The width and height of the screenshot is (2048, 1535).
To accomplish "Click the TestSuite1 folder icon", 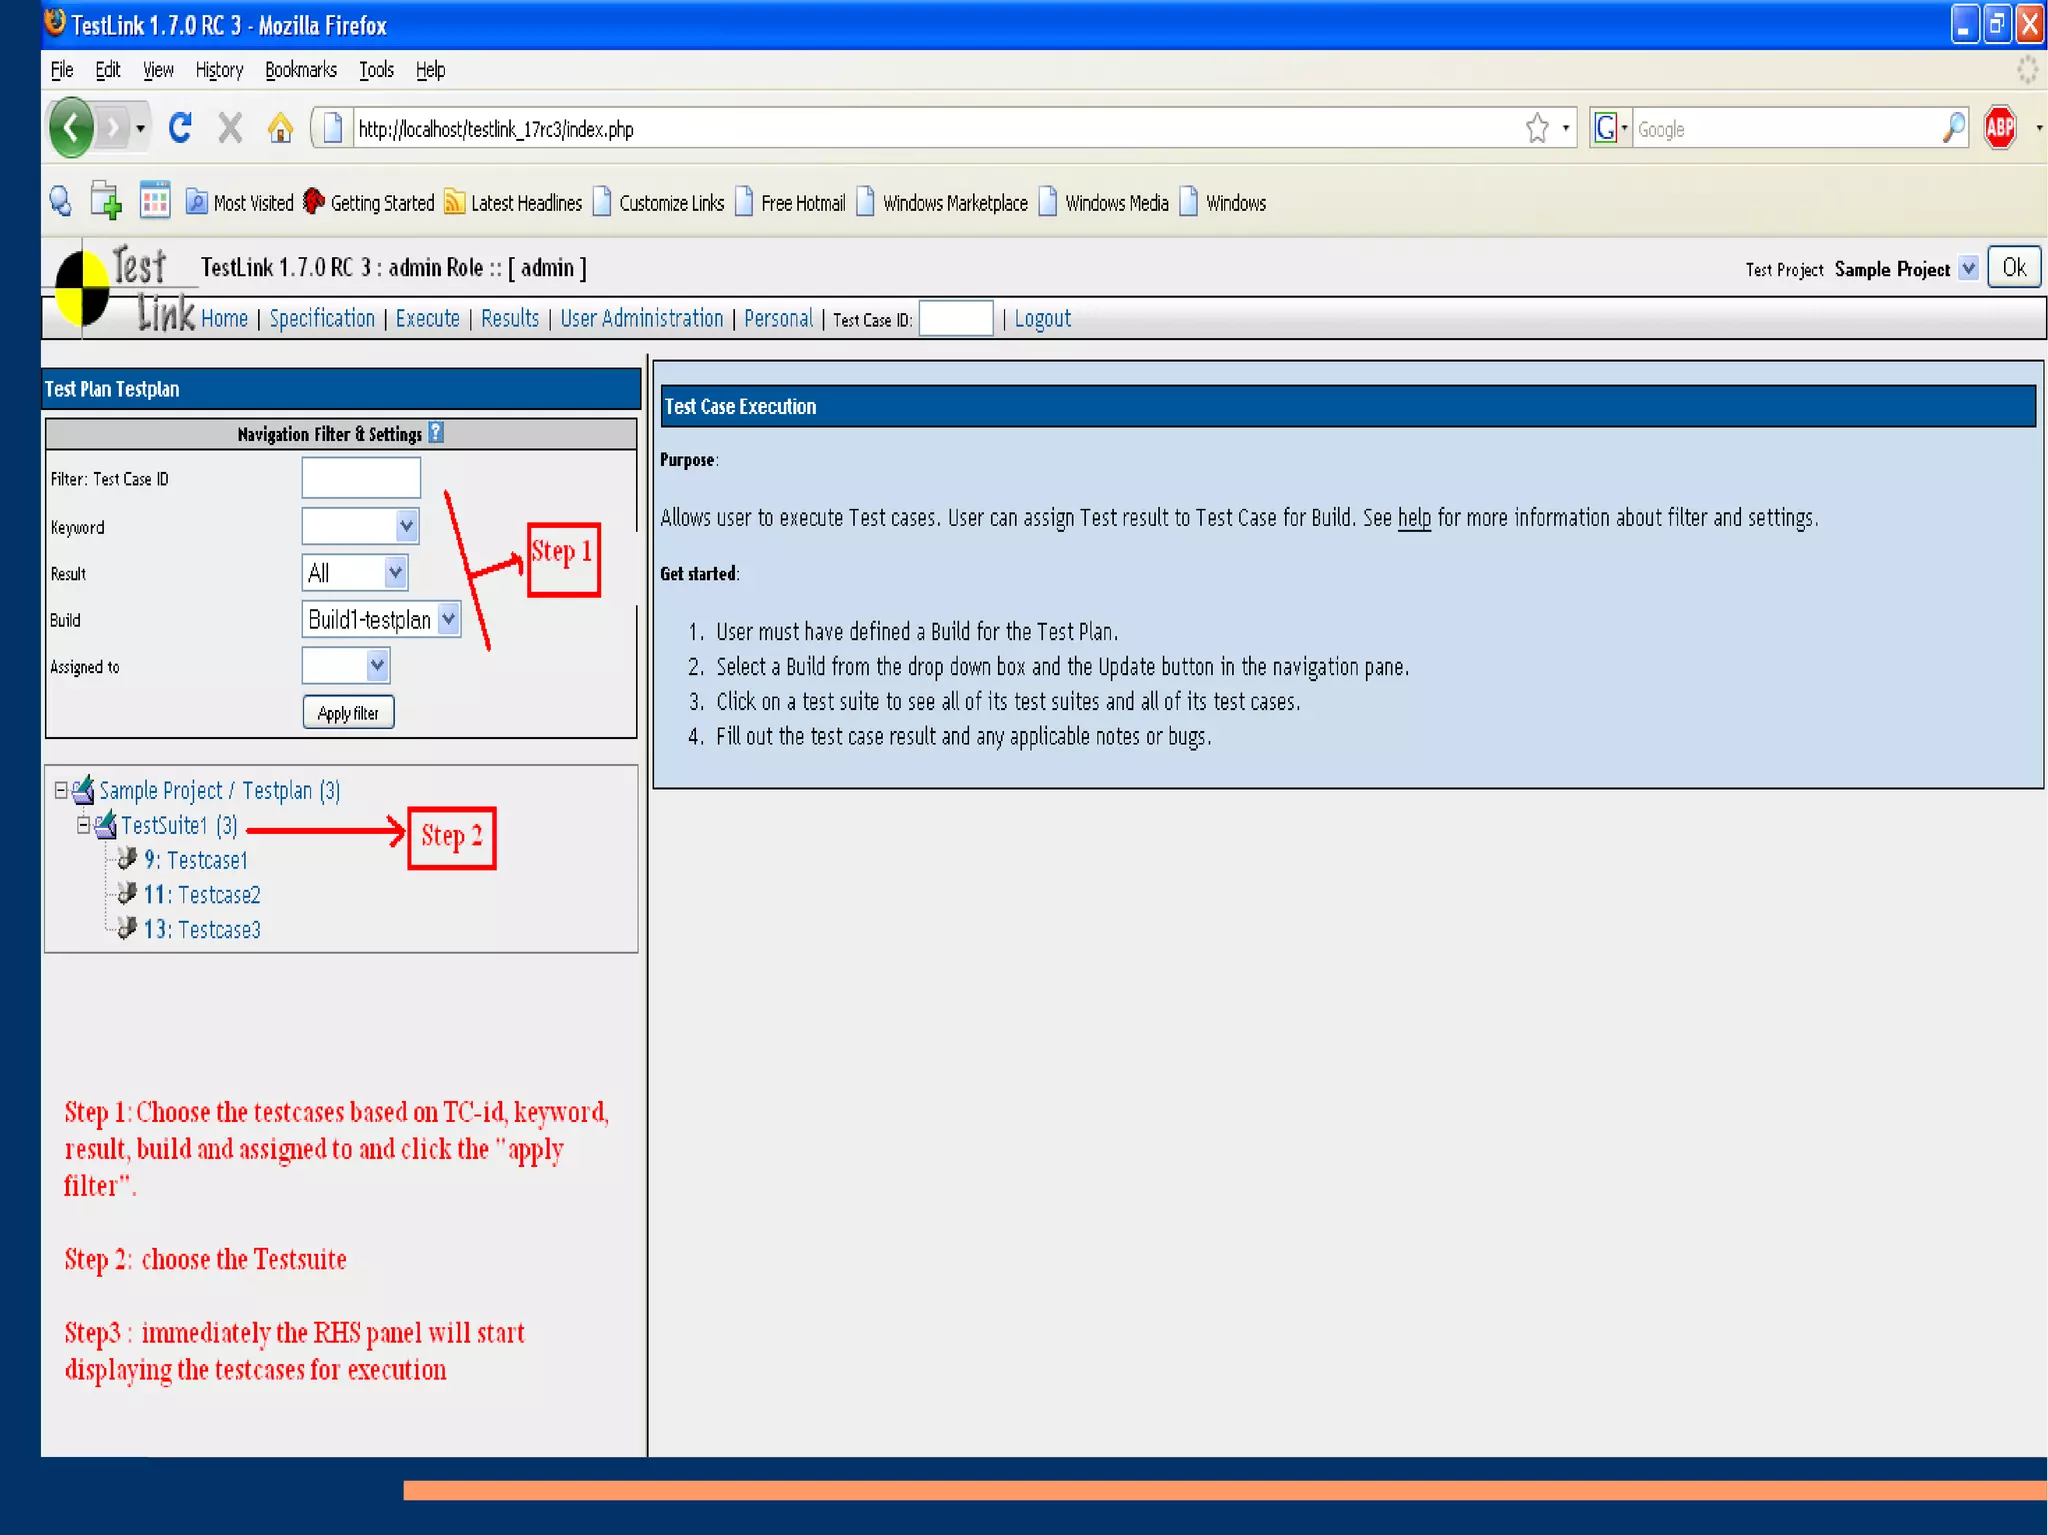I will [105, 824].
